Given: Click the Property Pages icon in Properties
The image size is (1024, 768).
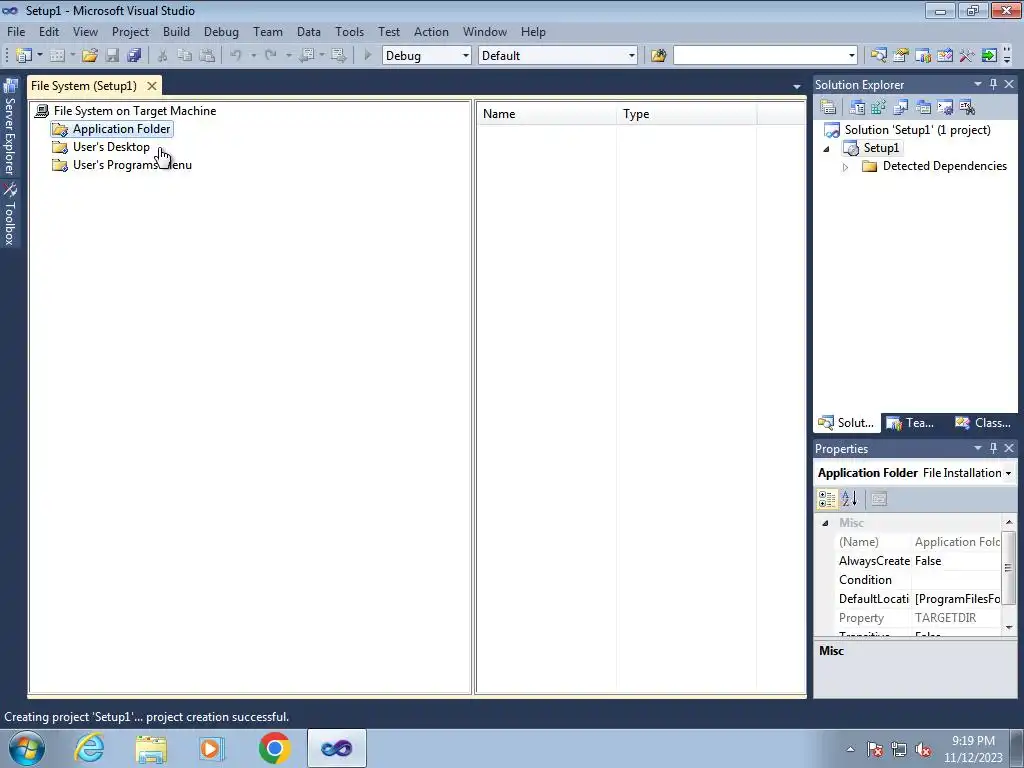Looking at the screenshot, I should click(879, 499).
